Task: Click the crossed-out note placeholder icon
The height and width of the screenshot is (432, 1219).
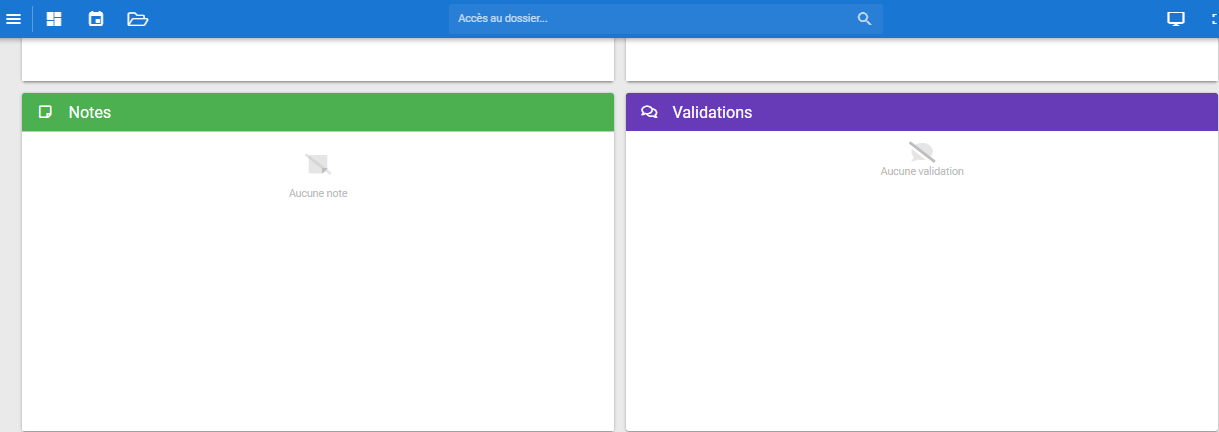Action: pyautogui.click(x=318, y=165)
